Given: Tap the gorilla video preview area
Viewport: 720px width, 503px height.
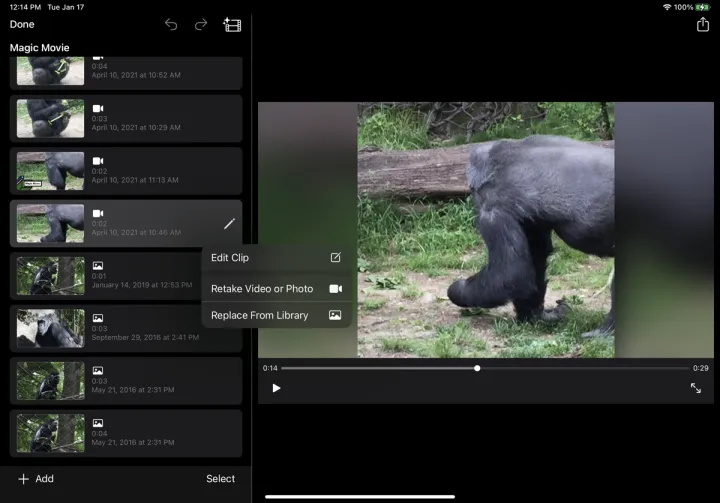Looking at the screenshot, I should (x=486, y=230).
